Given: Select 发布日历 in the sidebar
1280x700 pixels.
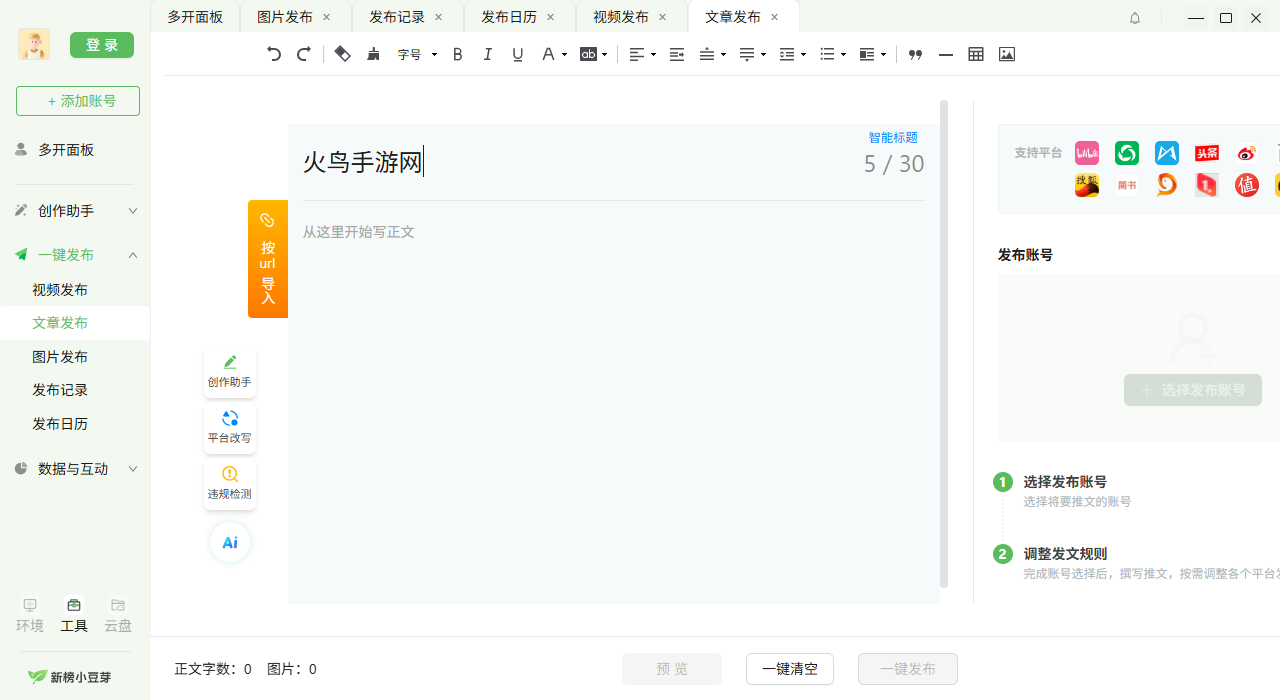Looking at the screenshot, I should pyautogui.click(x=60, y=424).
